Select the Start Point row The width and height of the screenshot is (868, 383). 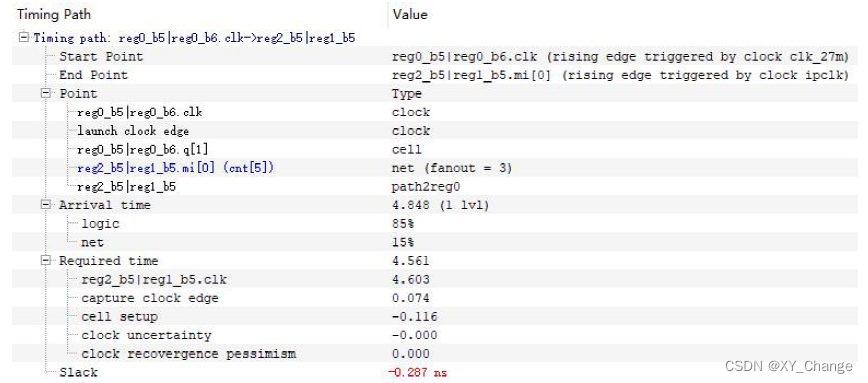tap(435, 56)
